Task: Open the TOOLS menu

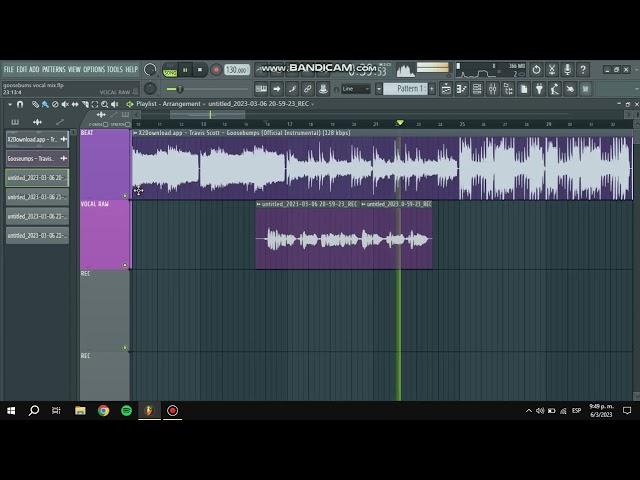Action: coord(115,69)
